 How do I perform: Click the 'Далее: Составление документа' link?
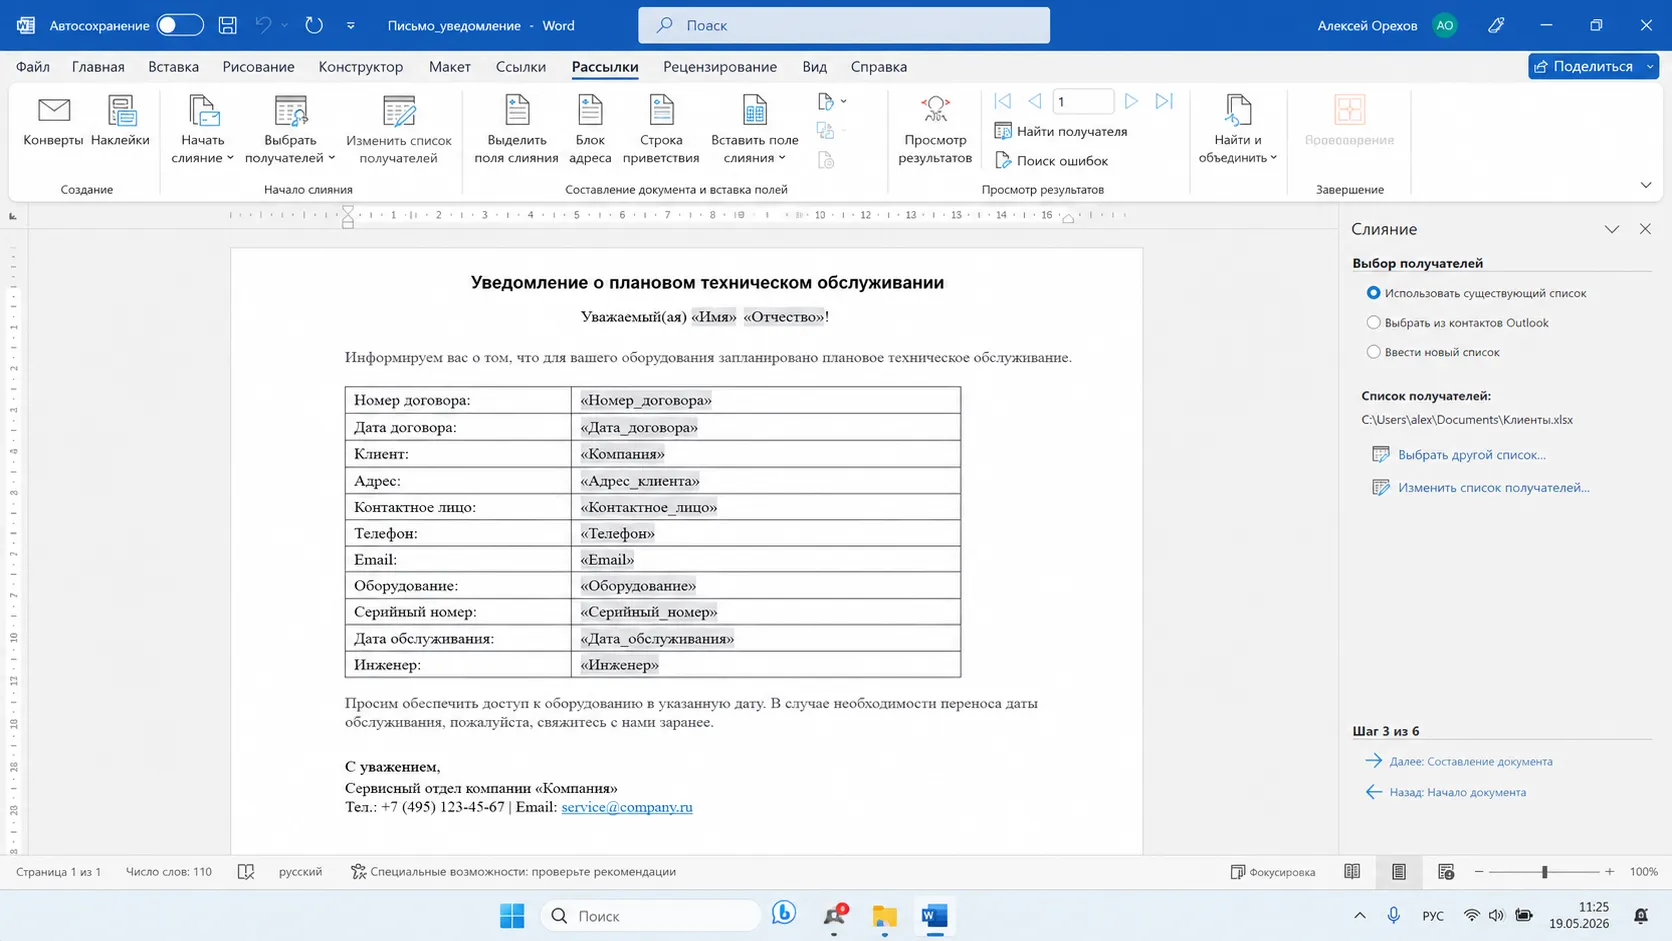pos(1470,761)
